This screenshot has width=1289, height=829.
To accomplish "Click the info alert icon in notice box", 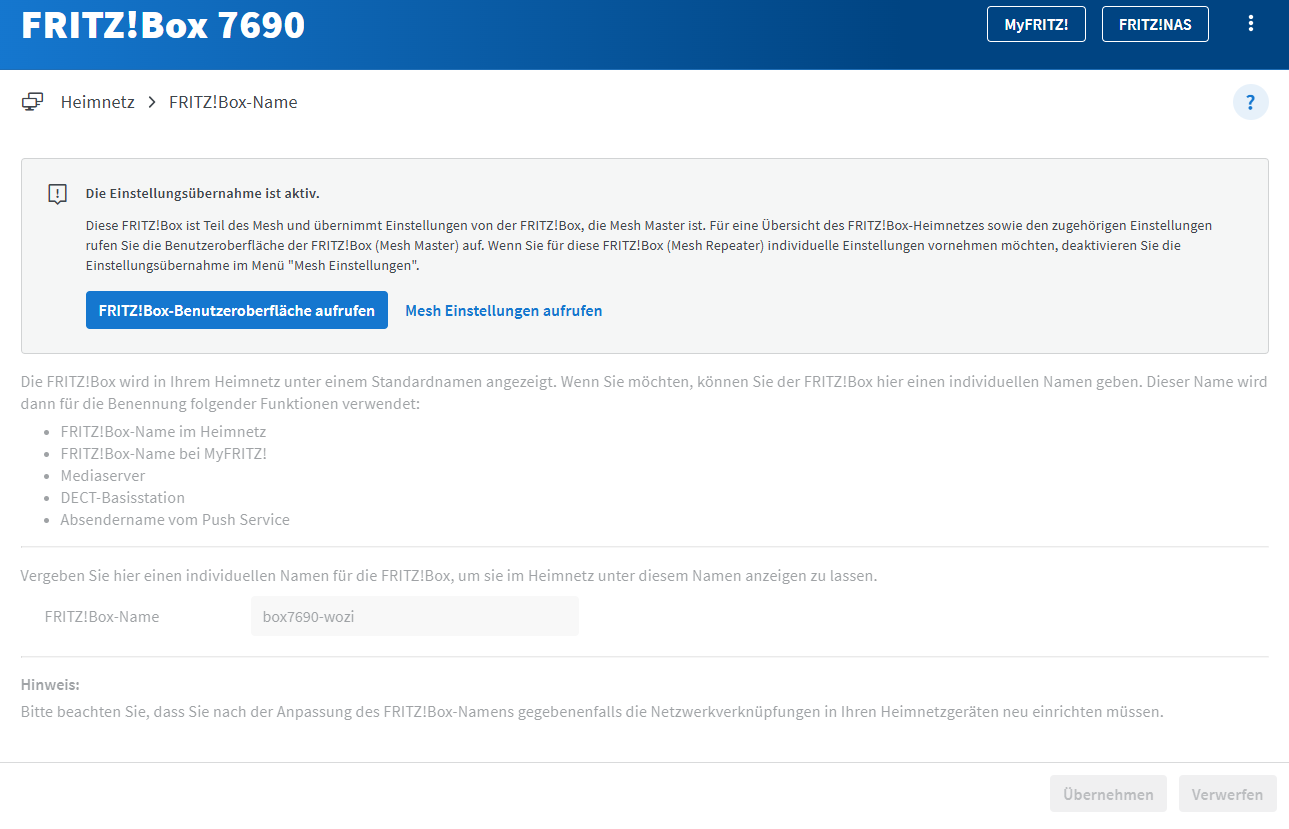I will click(58, 194).
